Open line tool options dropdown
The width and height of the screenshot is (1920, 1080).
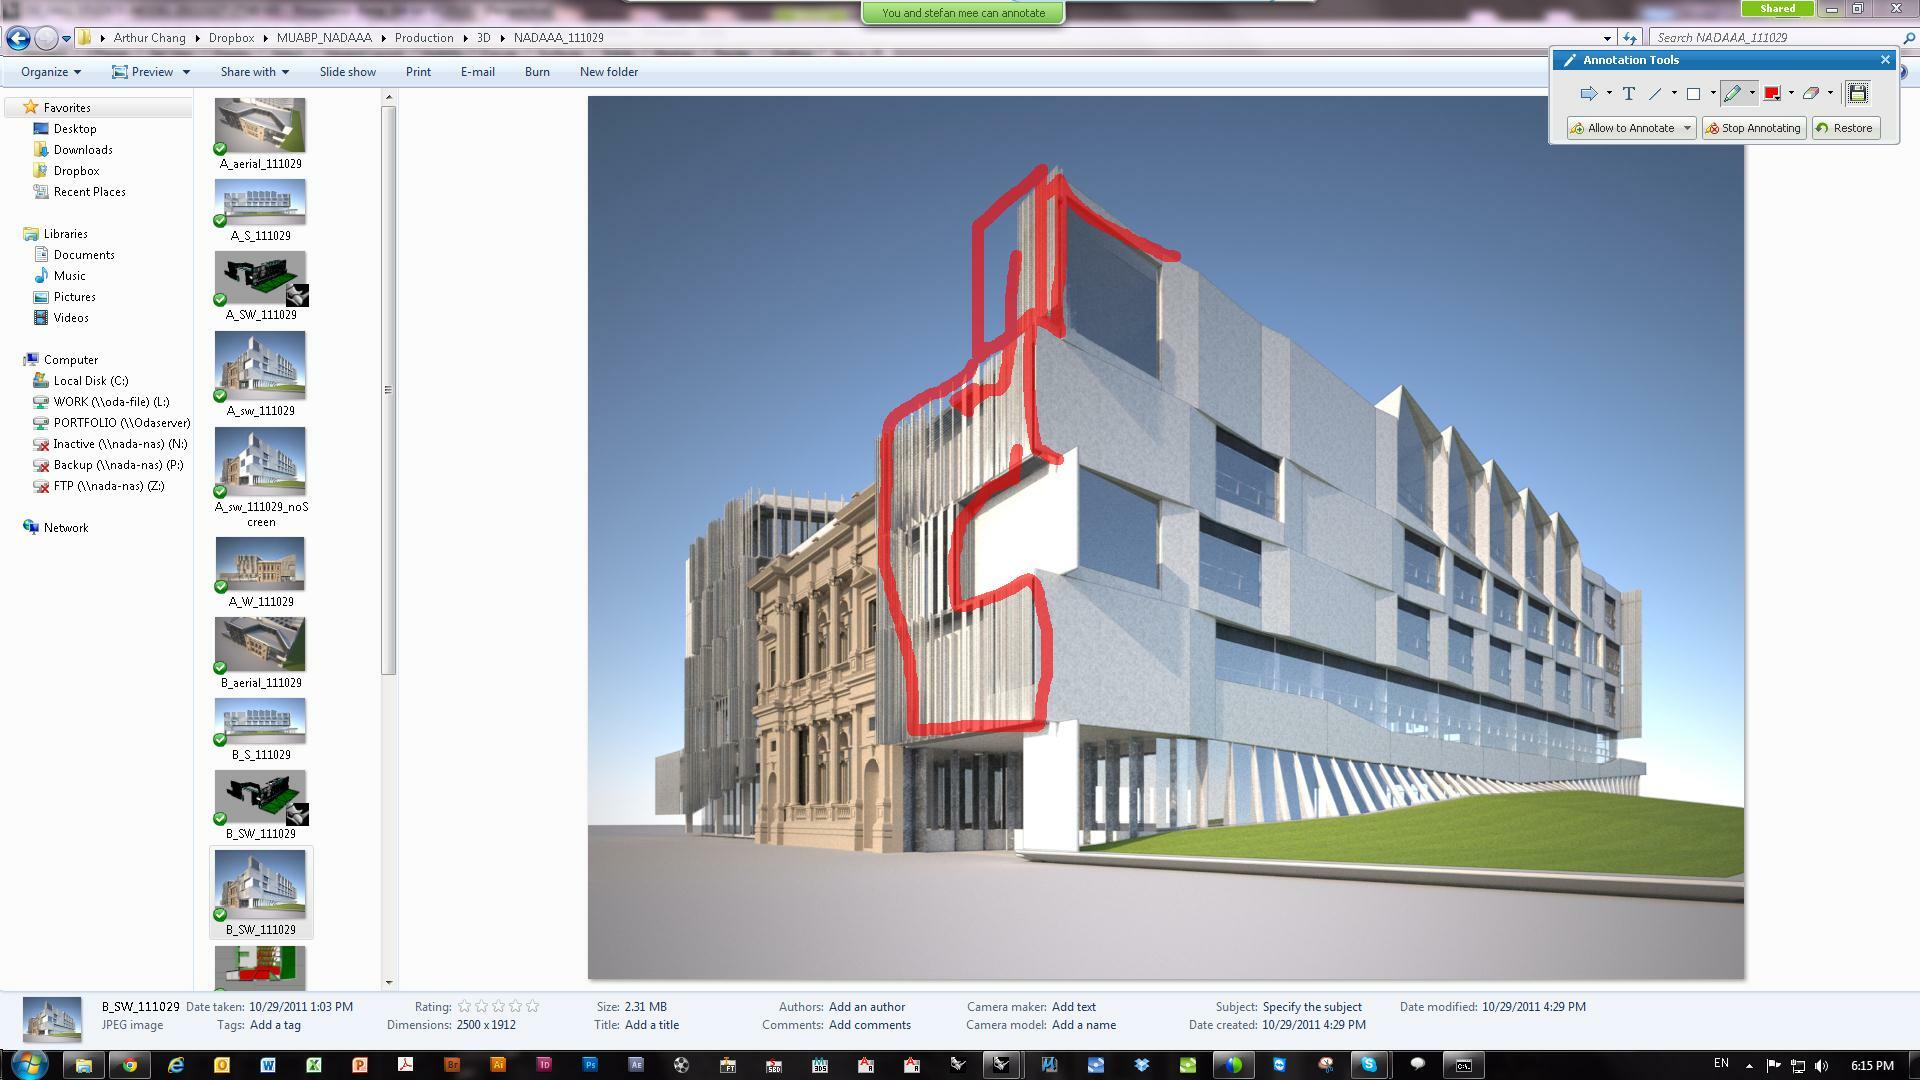click(x=1673, y=93)
